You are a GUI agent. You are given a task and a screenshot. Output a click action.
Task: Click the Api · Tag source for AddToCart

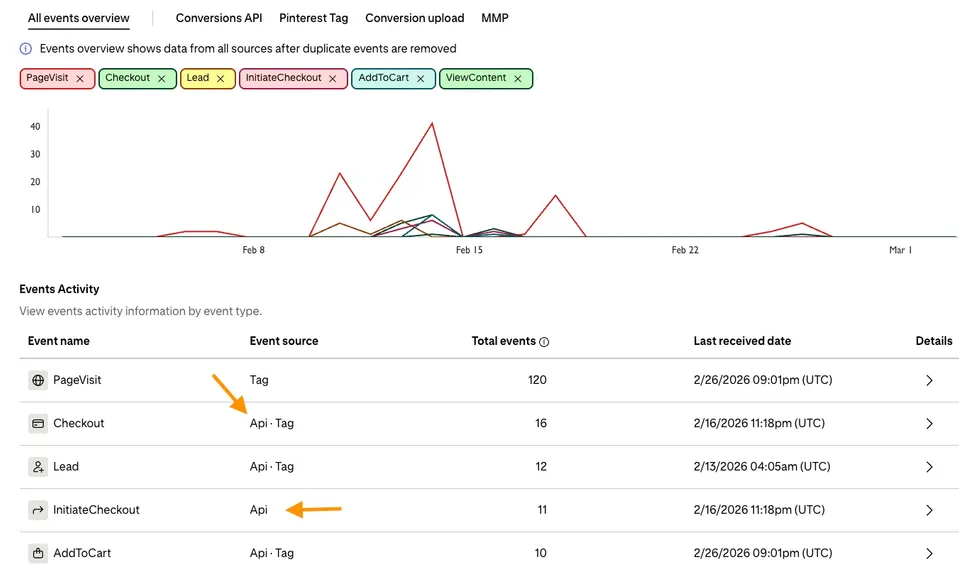point(272,554)
